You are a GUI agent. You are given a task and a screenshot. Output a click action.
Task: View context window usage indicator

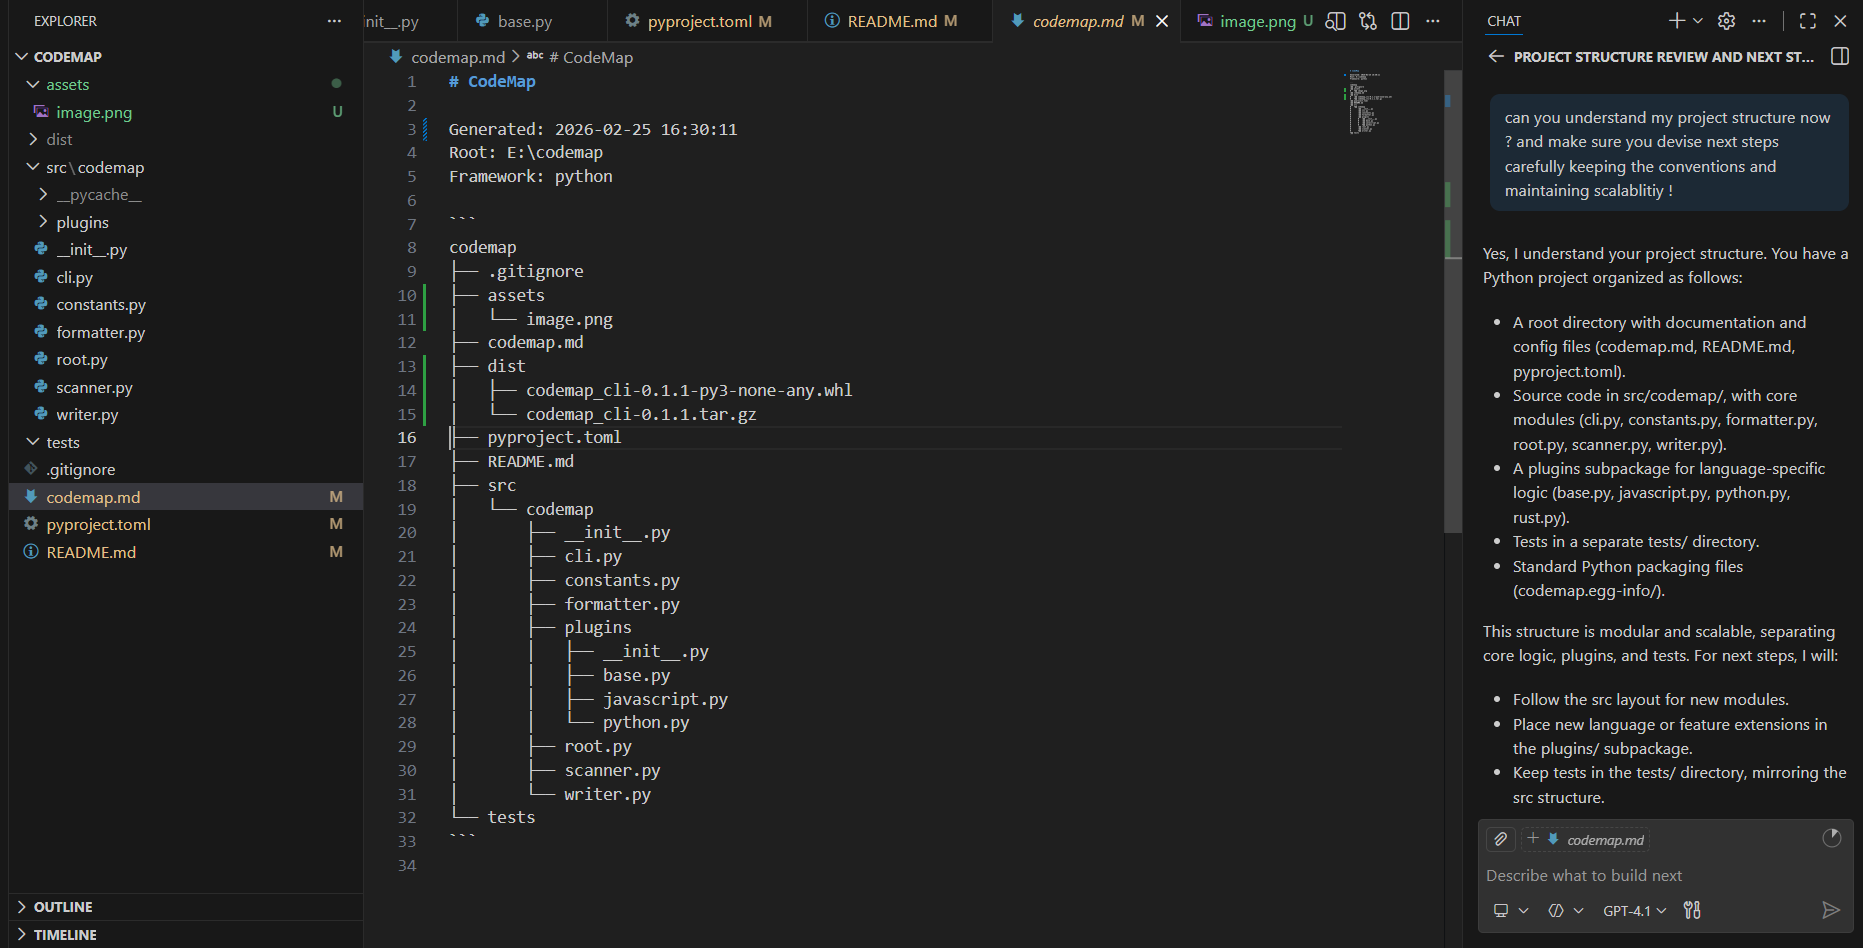pyautogui.click(x=1831, y=838)
